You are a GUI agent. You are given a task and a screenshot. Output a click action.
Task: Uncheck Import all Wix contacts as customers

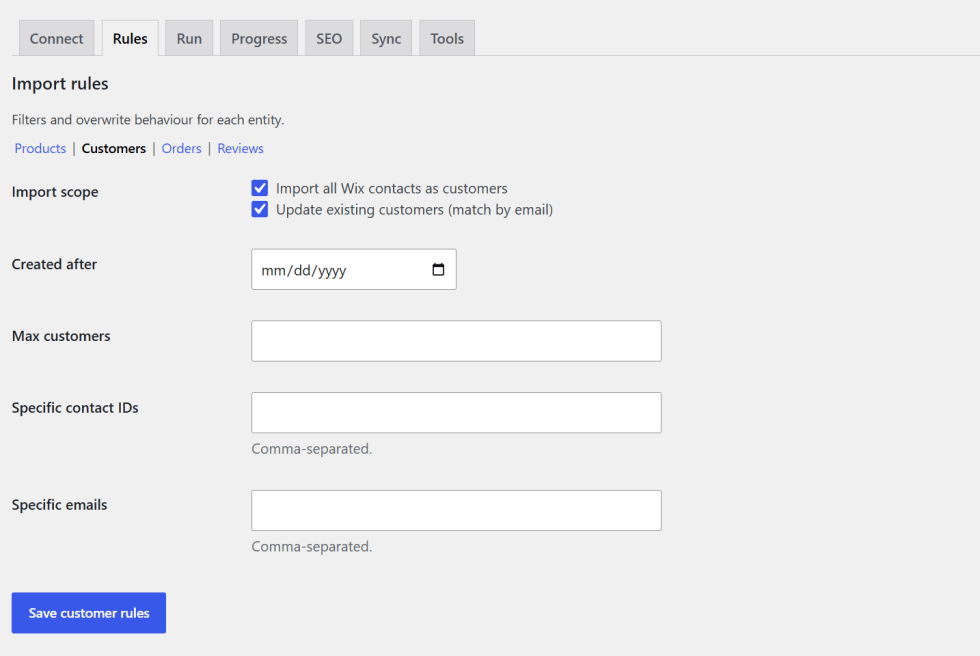[260, 188]
